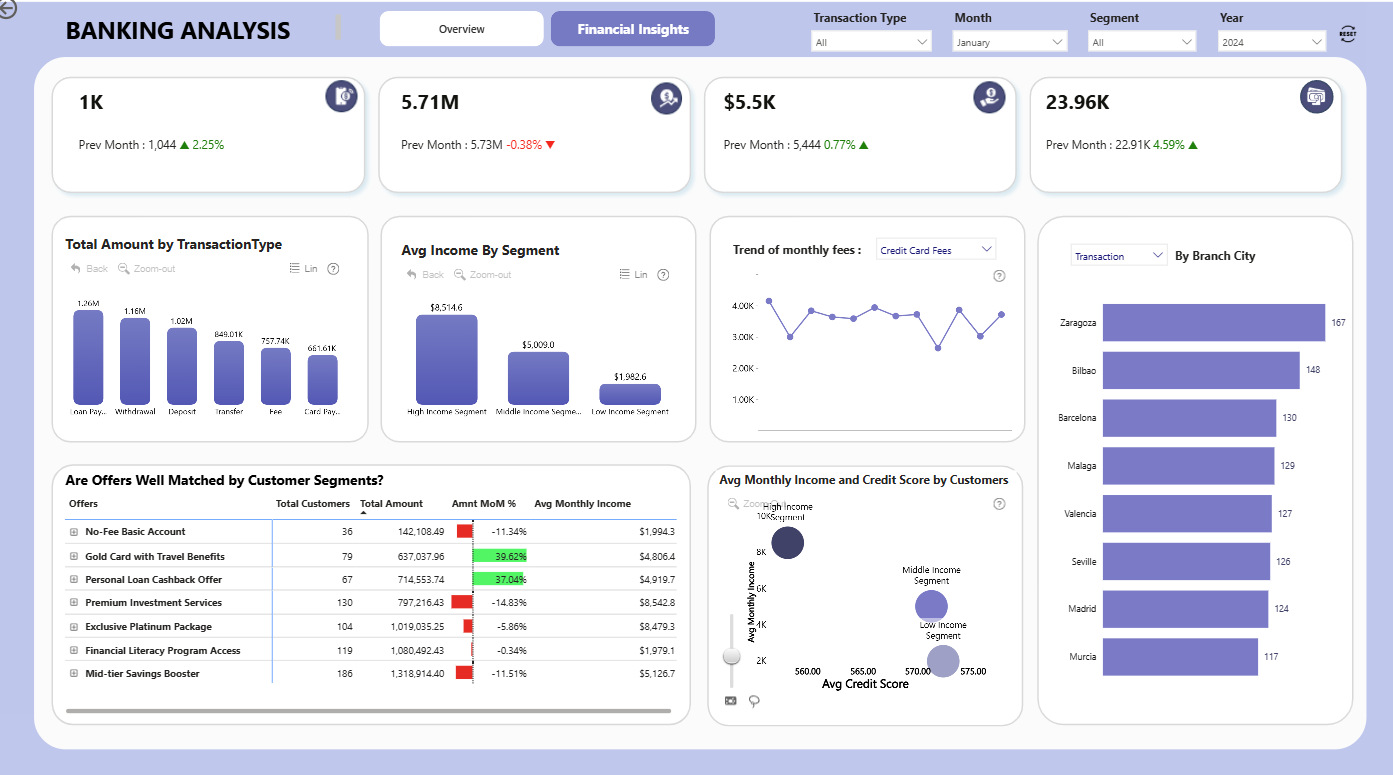Image resolution: width=1393 pixels, height=775 pixels.
Task: Click the scatter chart zoom slider handle
Action: click(x=732, y=656)
